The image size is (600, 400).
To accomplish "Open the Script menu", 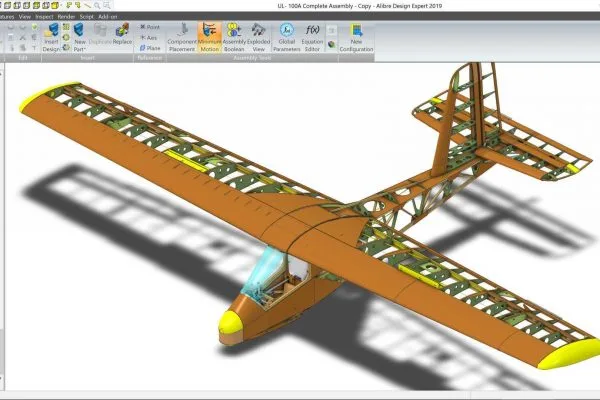I will 86,17.
